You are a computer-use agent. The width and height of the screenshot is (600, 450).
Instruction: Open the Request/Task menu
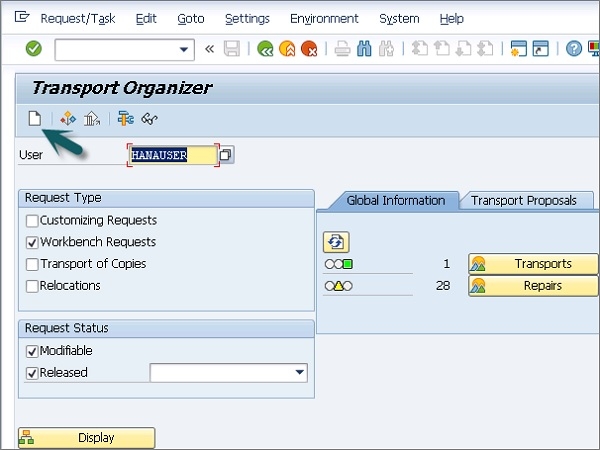coord(78,18)
